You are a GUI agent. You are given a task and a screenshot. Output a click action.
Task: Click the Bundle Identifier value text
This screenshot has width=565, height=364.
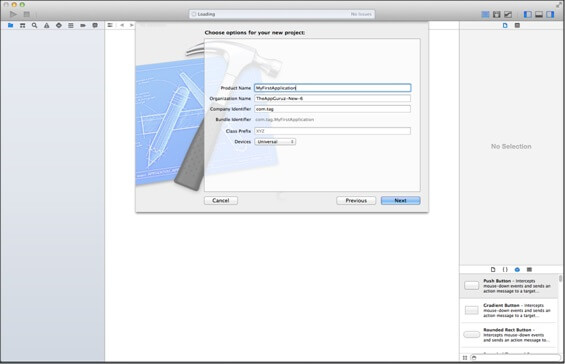pos(285,119)
